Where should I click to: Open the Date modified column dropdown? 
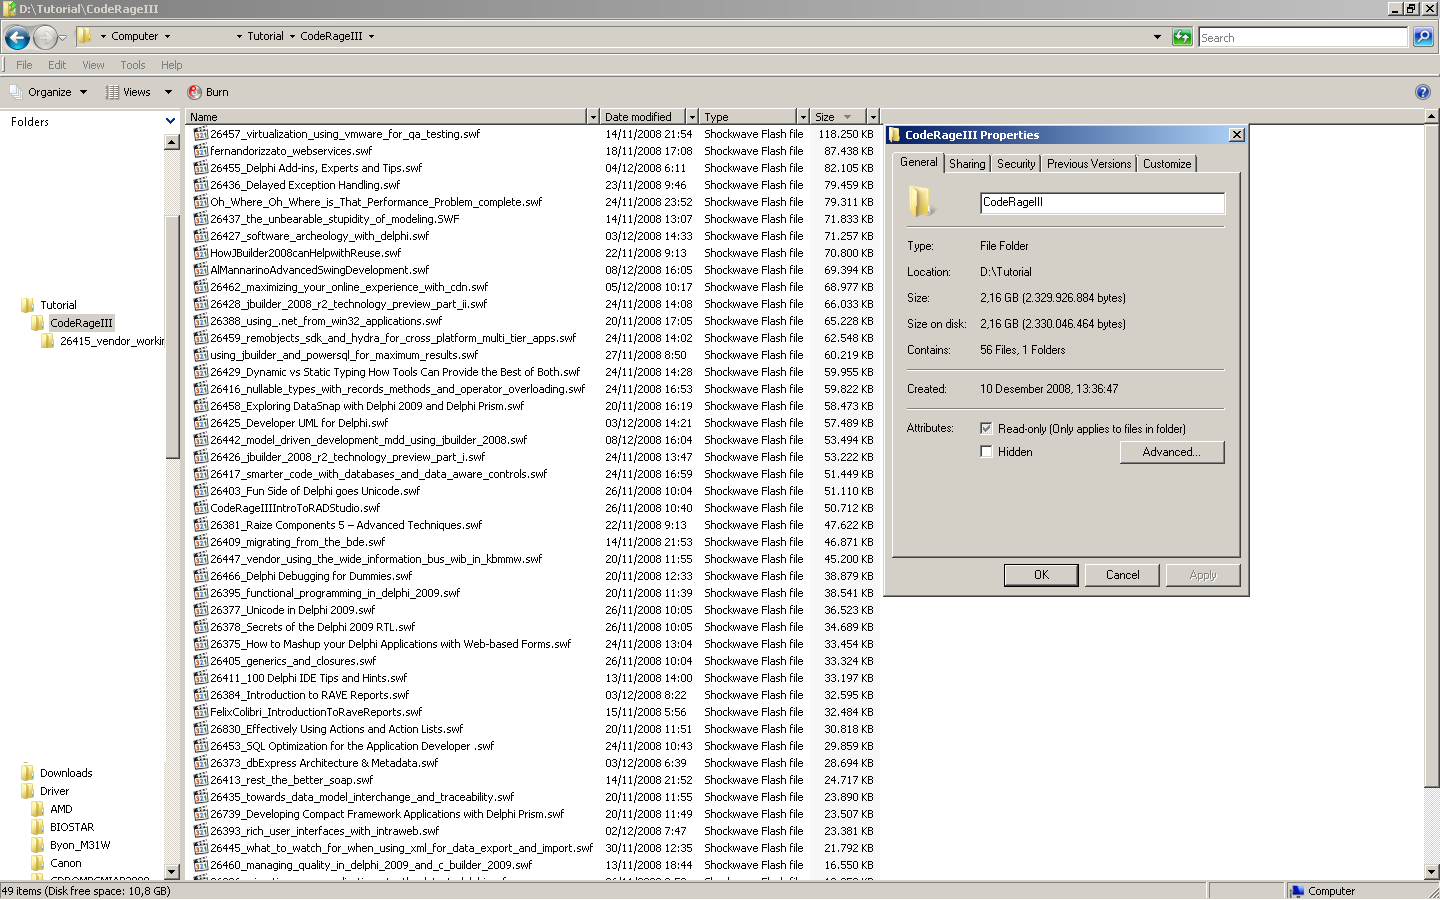coord(692,117)
